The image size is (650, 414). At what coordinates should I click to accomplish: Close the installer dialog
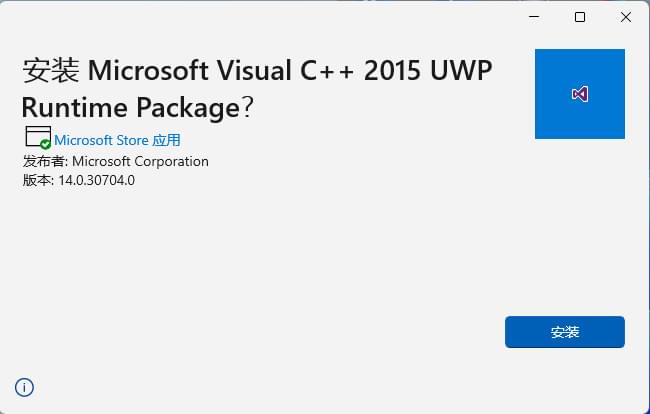626,17
